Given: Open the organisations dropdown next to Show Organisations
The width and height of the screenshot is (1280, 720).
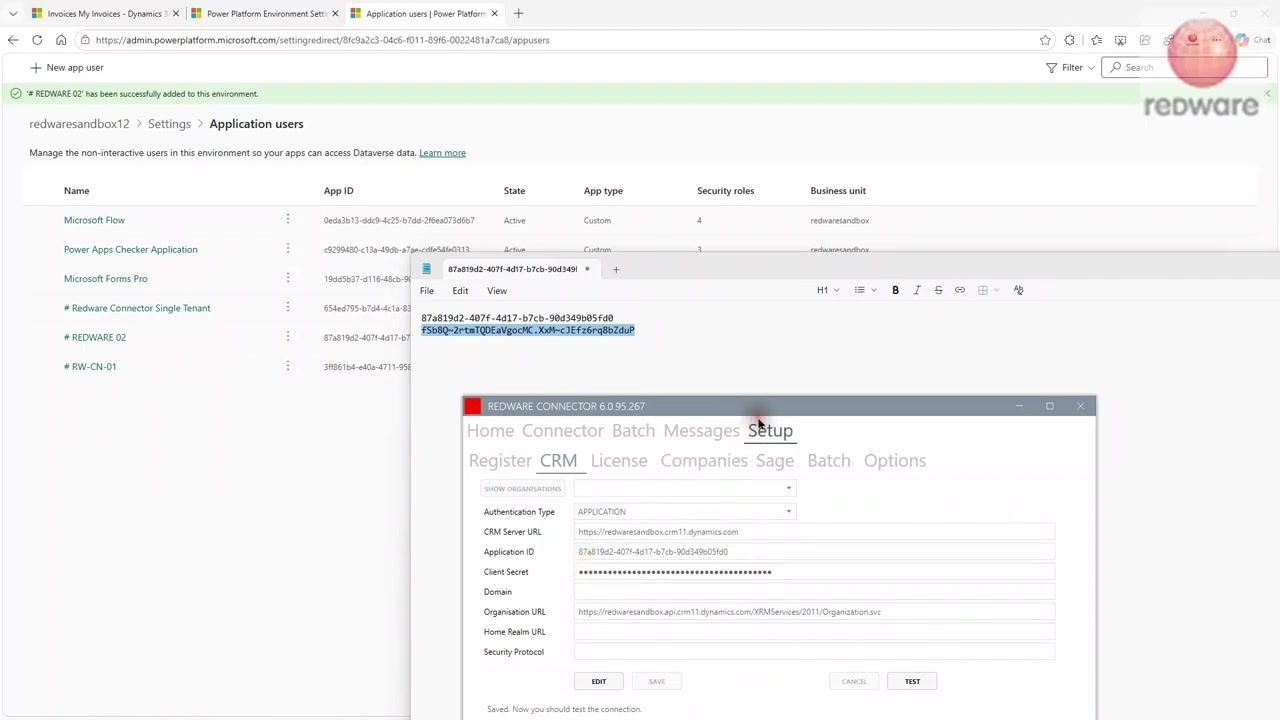Looking at the screenshot, I should pos(685,488).
